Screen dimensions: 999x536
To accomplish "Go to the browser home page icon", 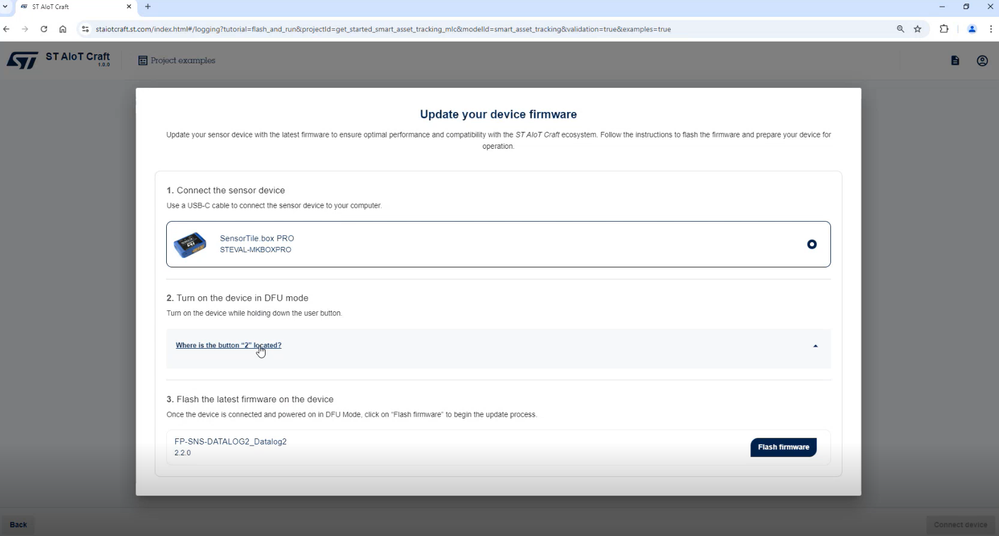I will pos(62,29).
